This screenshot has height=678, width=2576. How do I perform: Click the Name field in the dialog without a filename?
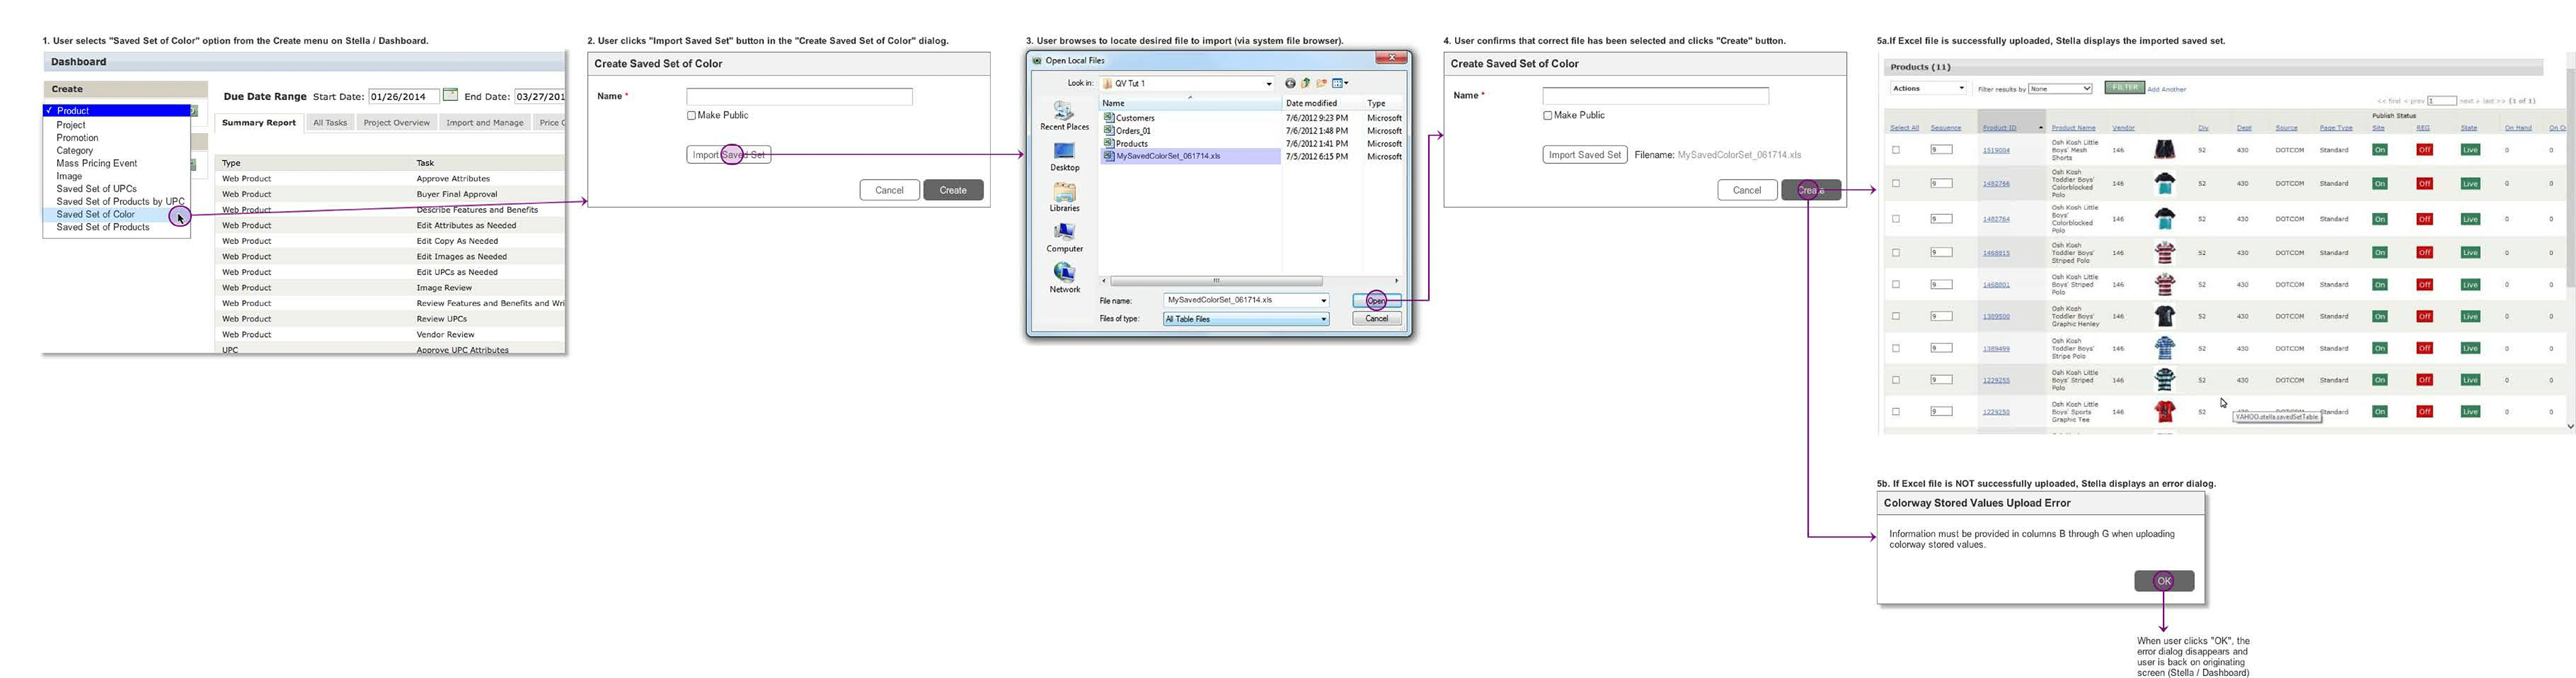(799, 96)
